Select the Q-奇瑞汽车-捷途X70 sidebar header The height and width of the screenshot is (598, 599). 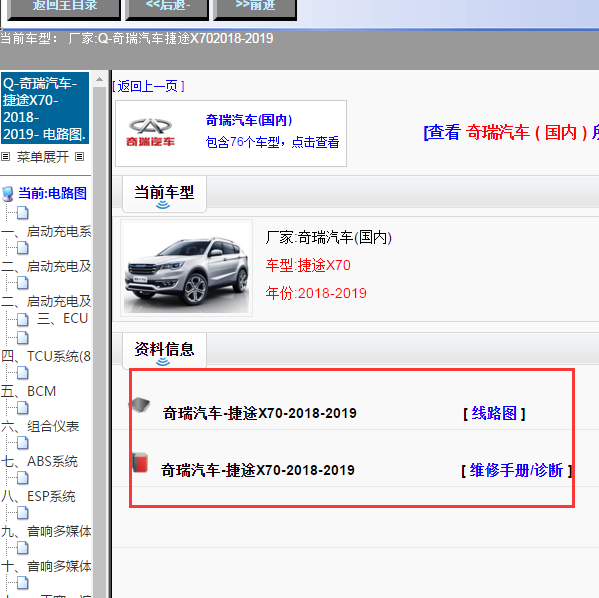tap(45, 108)
